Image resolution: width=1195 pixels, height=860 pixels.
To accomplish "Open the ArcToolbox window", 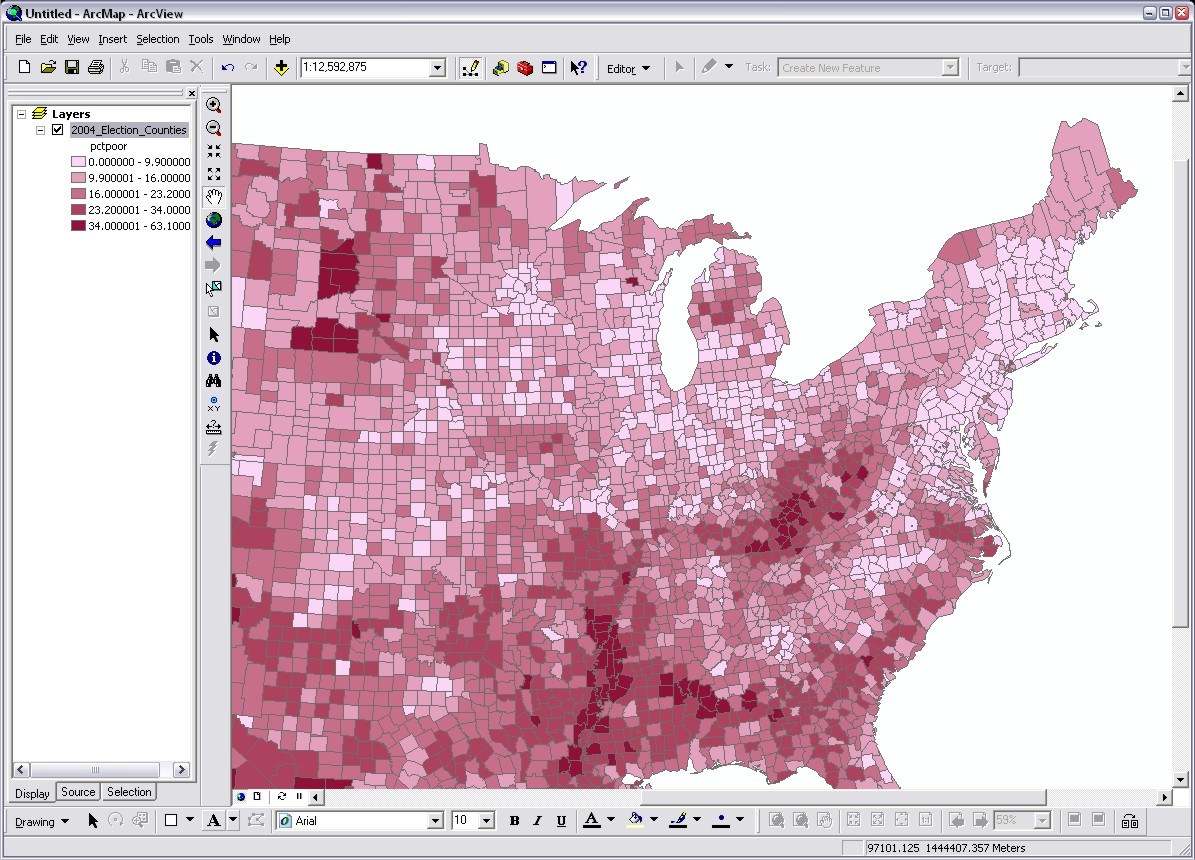I will [524, 67].
